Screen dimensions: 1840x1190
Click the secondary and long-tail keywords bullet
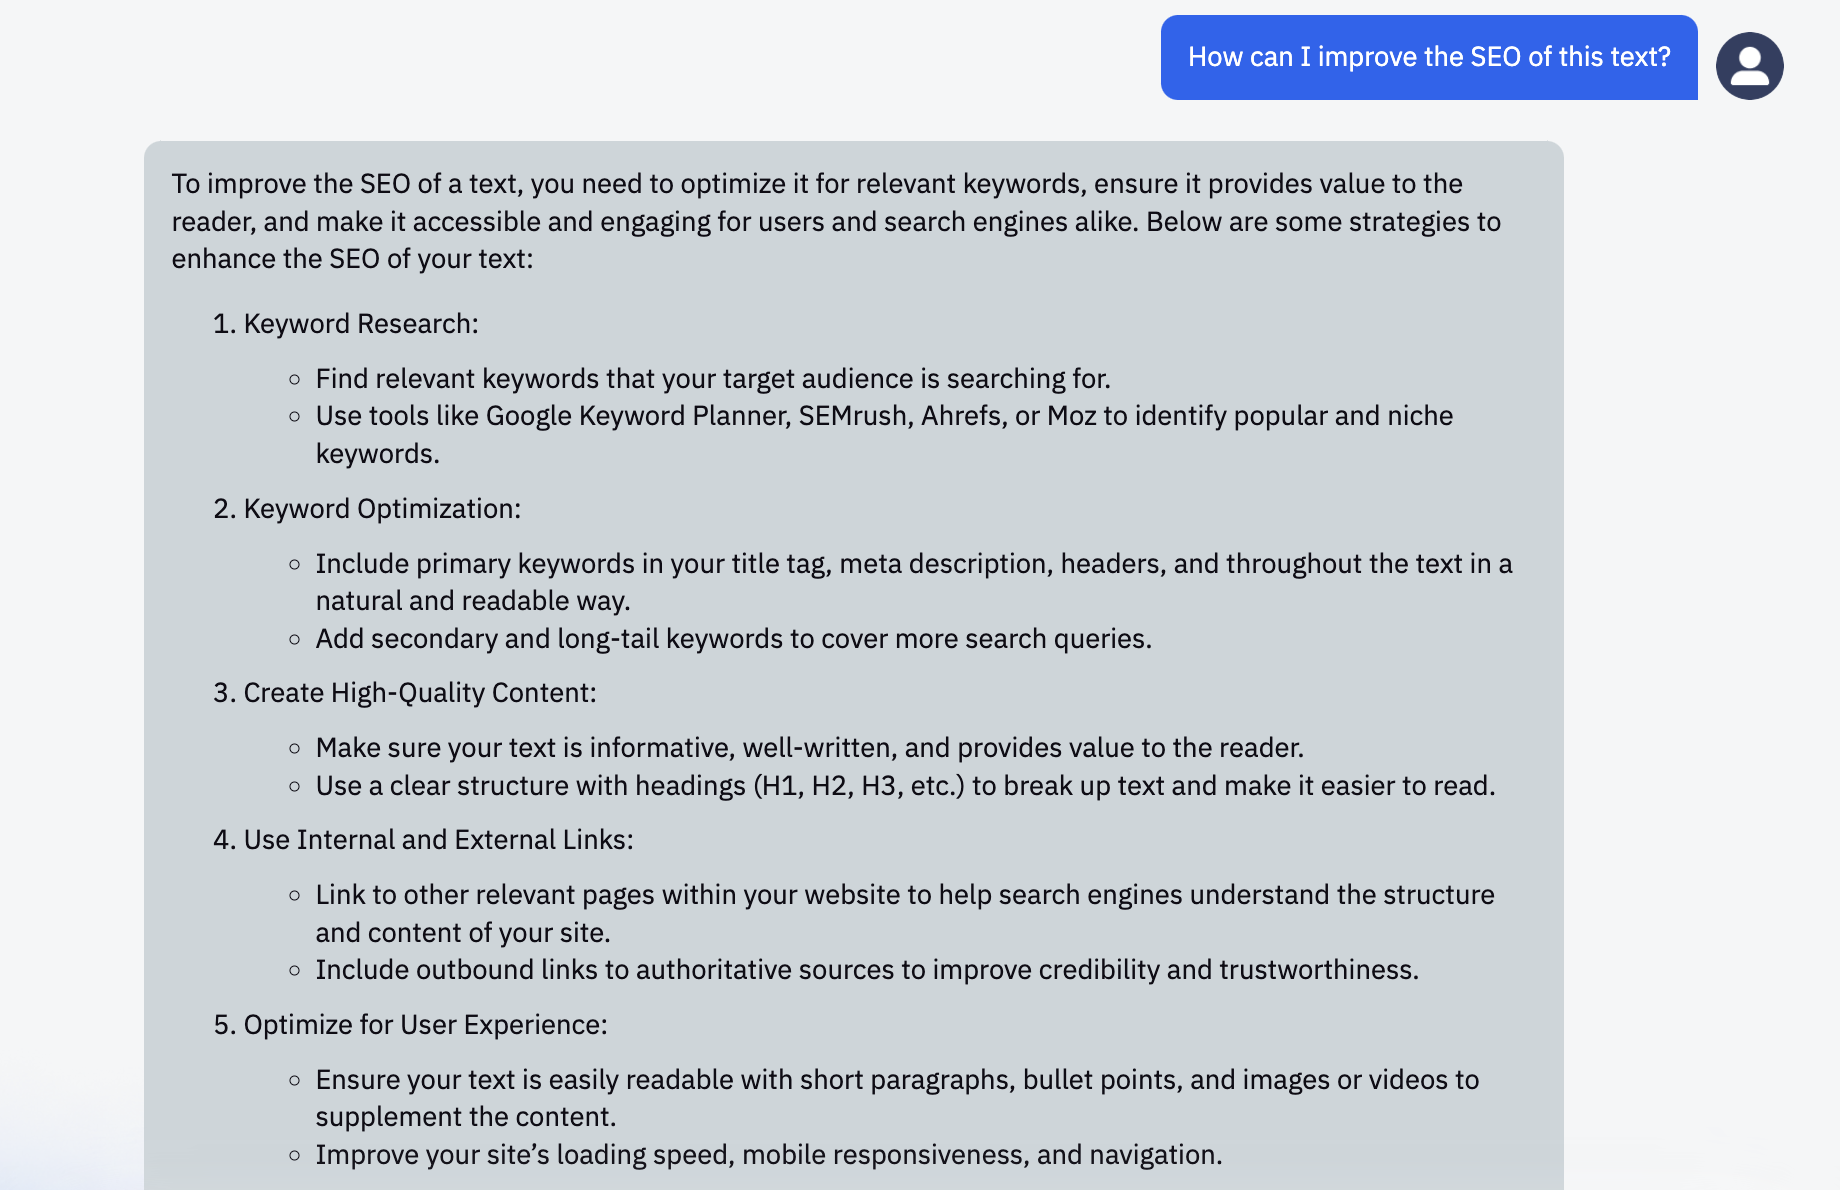pos(733,639)
